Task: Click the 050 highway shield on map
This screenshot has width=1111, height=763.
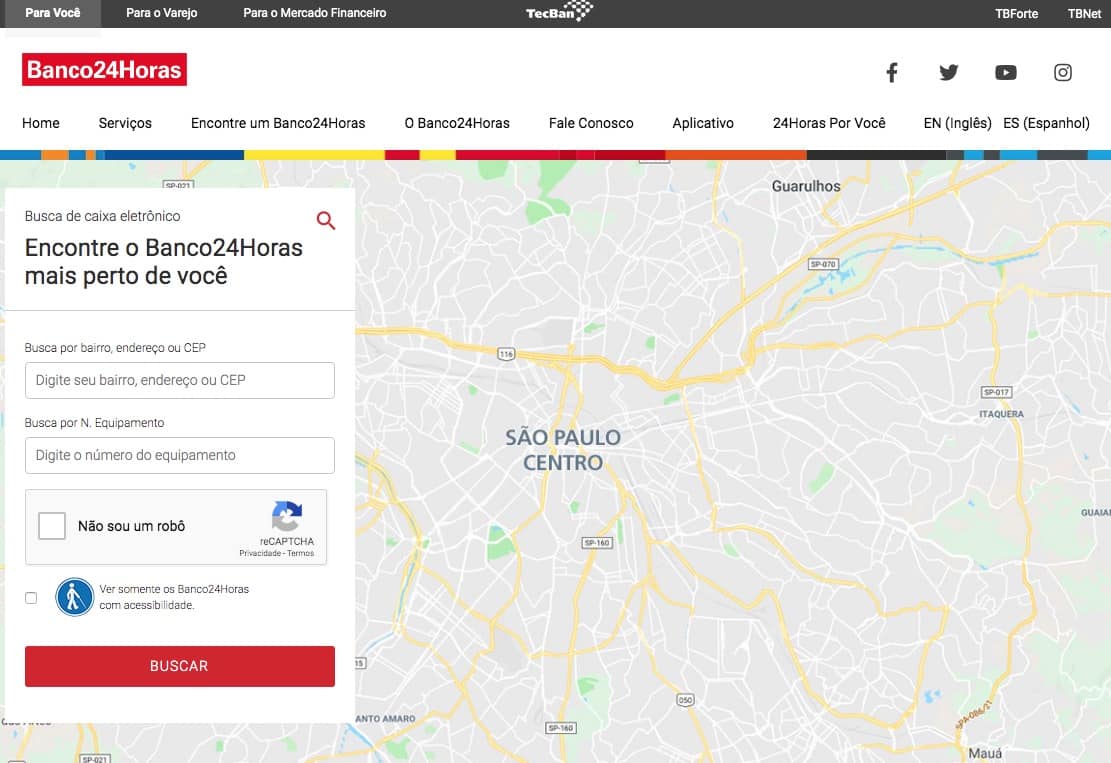Action: [x=685, y=700]
